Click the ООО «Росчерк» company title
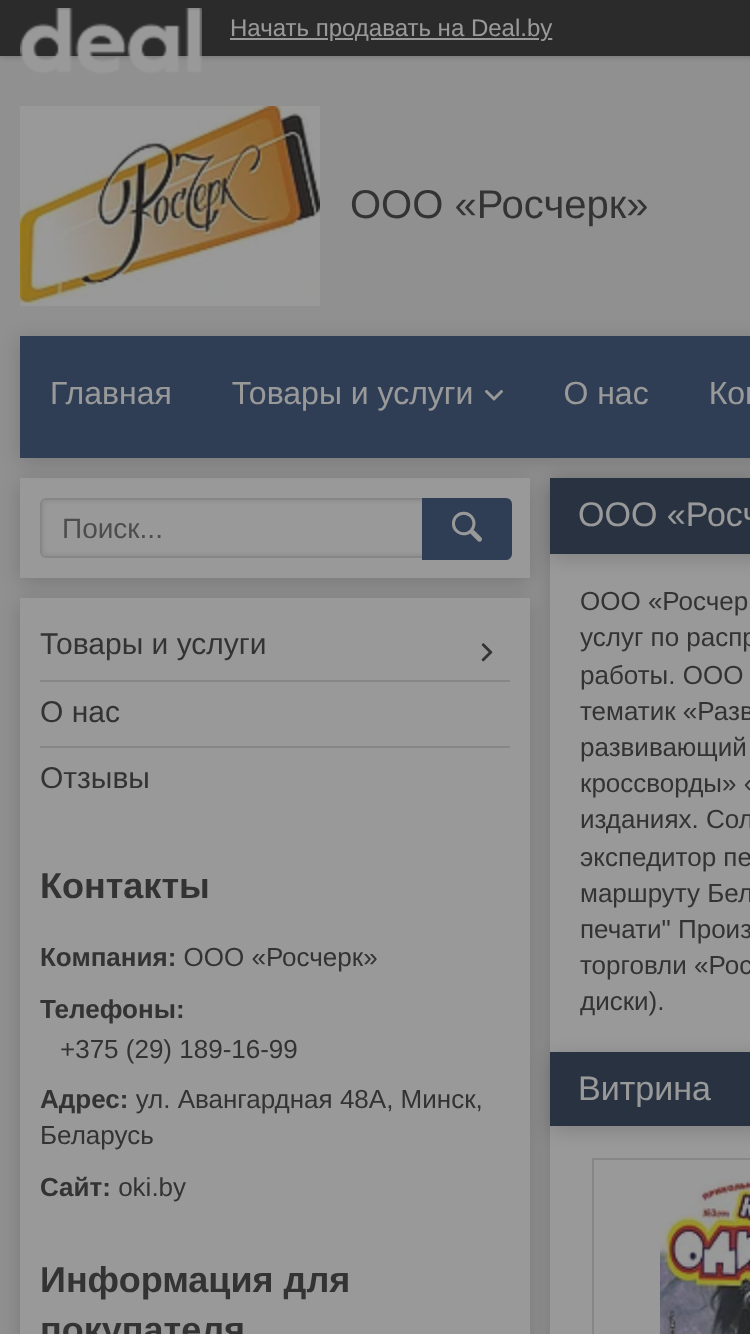 (499, 205)
